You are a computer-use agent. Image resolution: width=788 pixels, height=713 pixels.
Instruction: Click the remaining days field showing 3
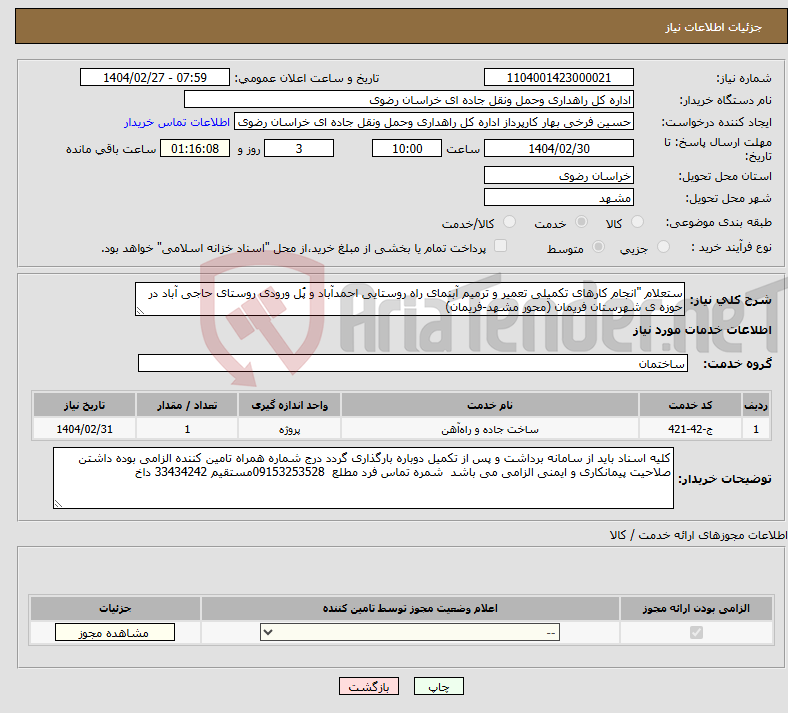(299, 148)
